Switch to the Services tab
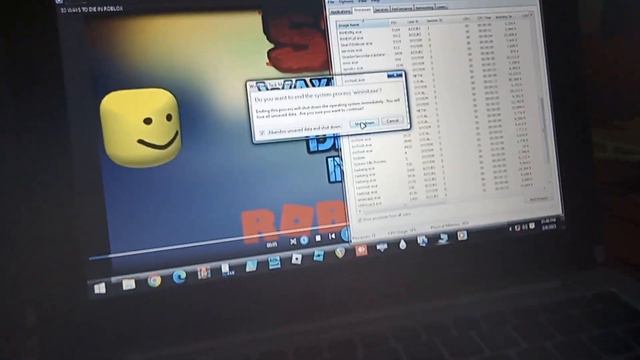 pyautogui.click(x=381, y=9)
